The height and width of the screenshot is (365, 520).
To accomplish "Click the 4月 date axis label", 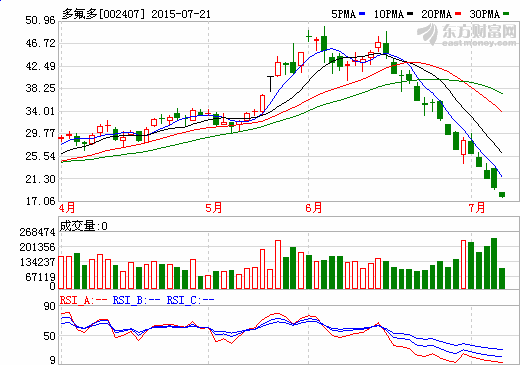I will 67,208.
